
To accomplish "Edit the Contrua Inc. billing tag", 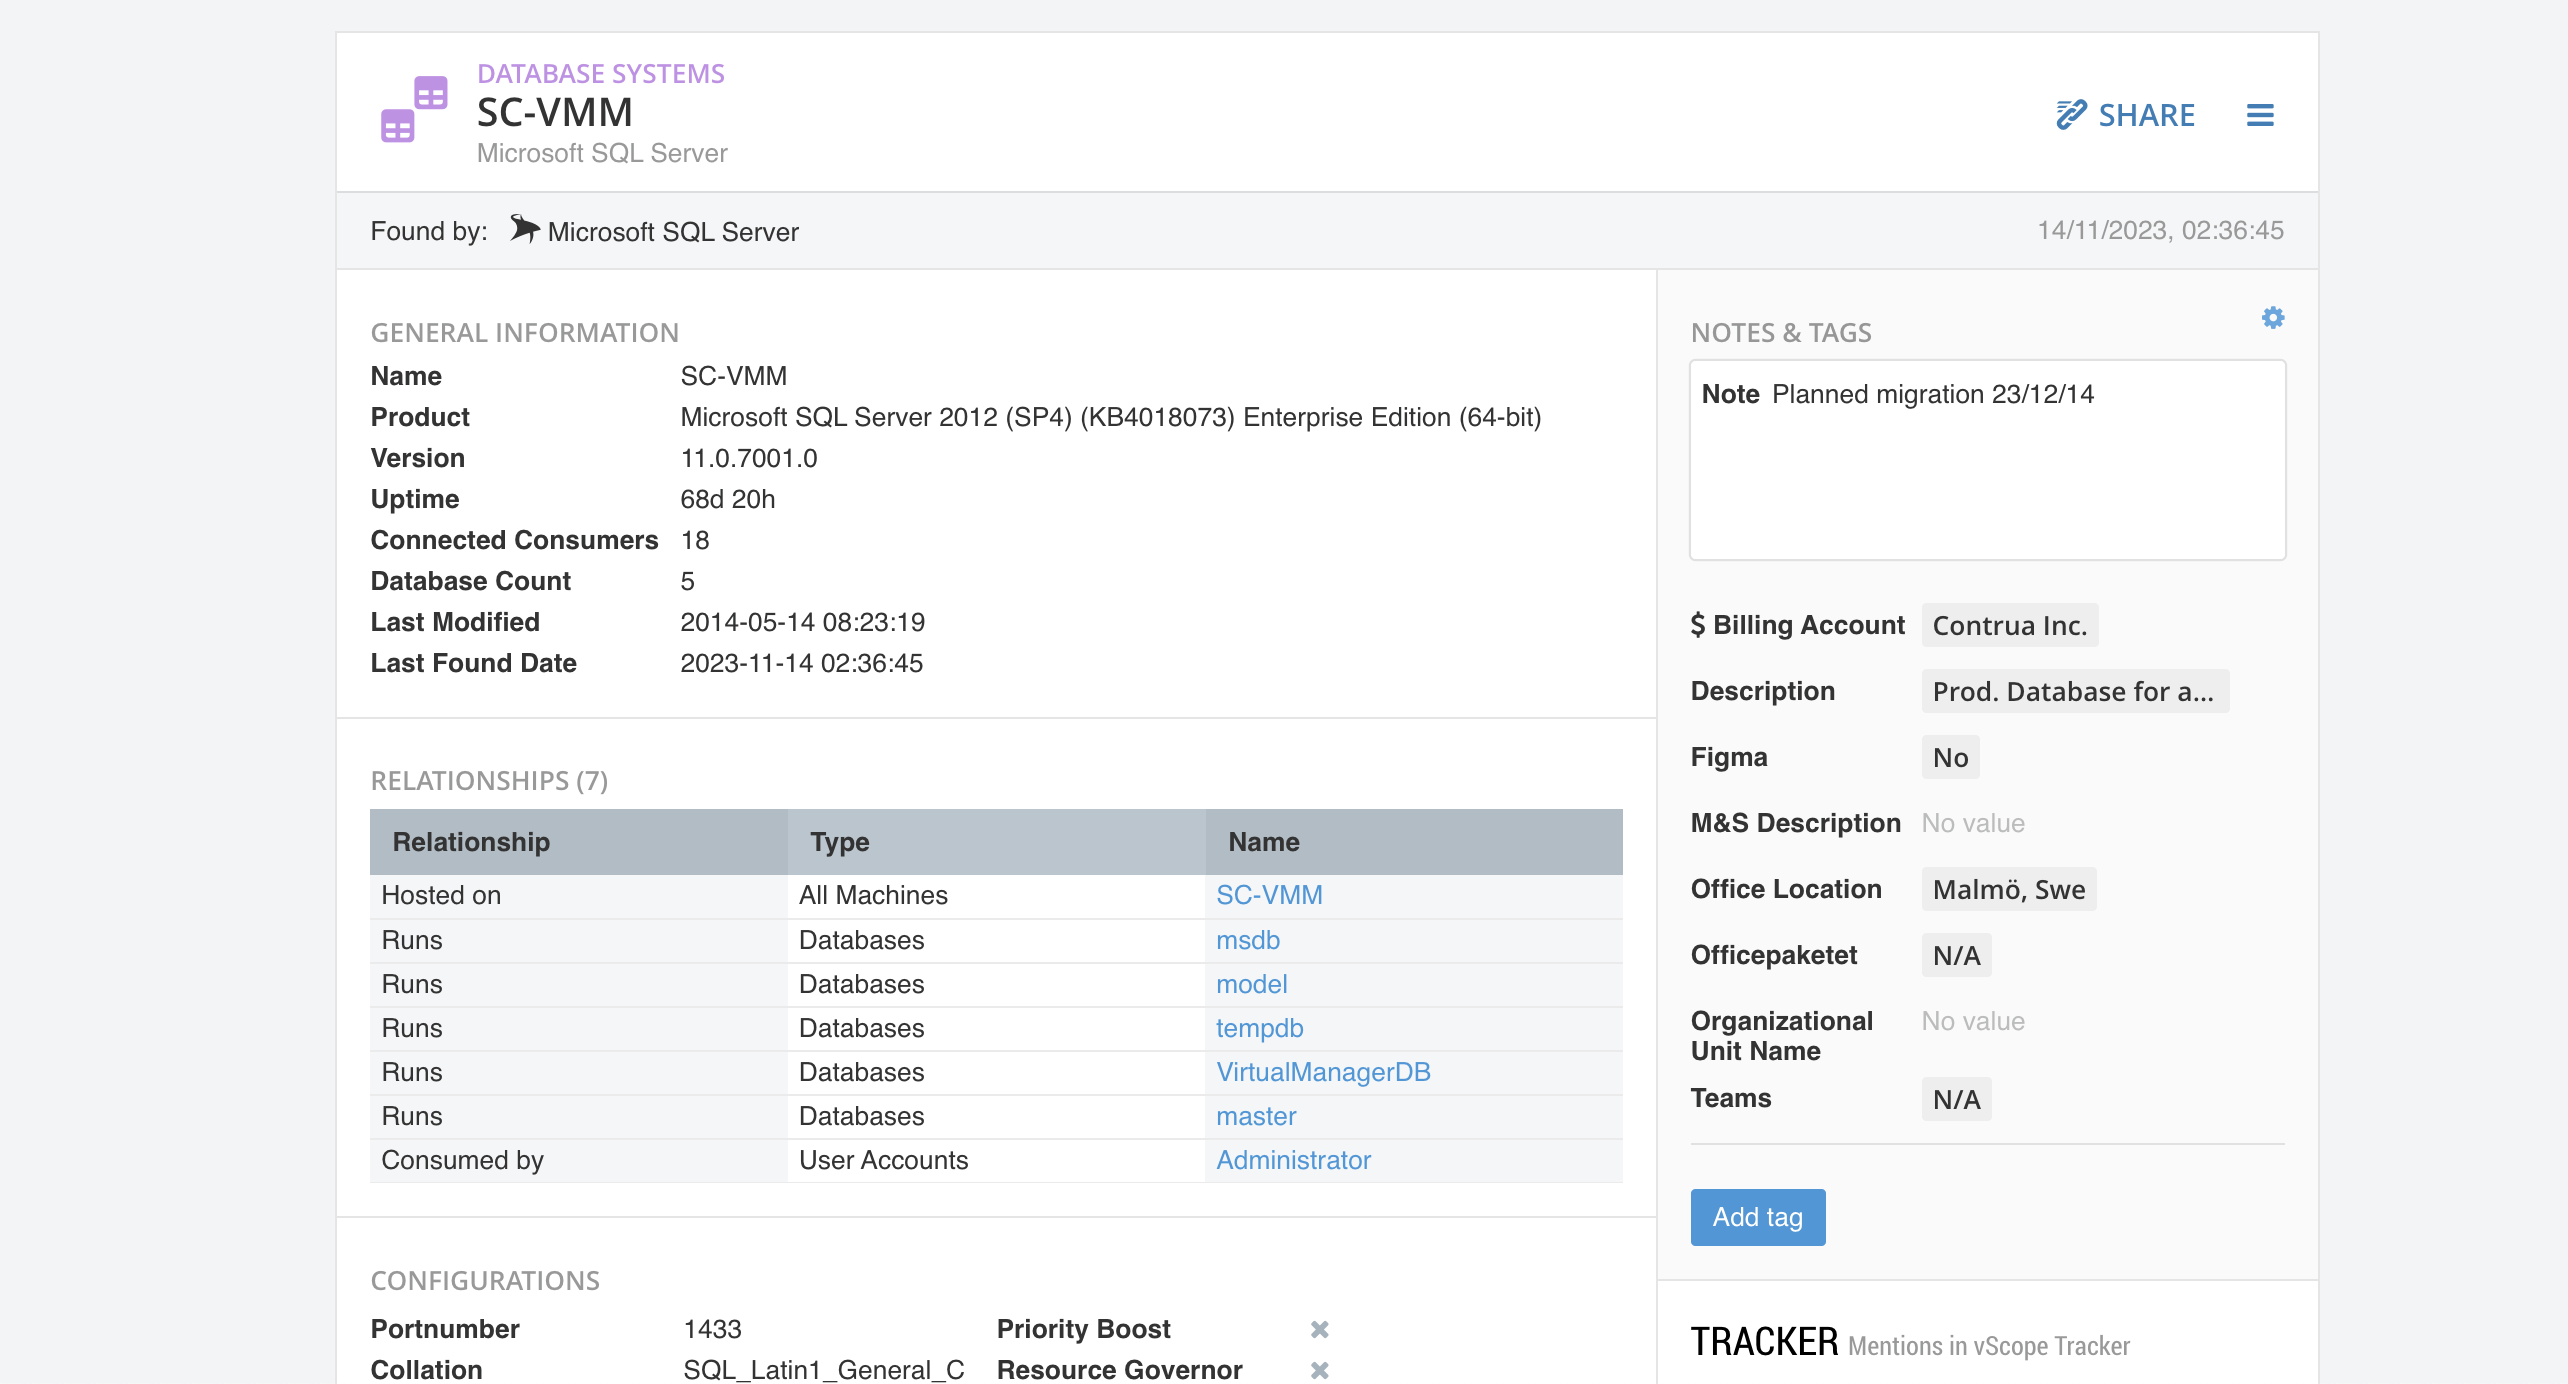I will point(2010,625).
